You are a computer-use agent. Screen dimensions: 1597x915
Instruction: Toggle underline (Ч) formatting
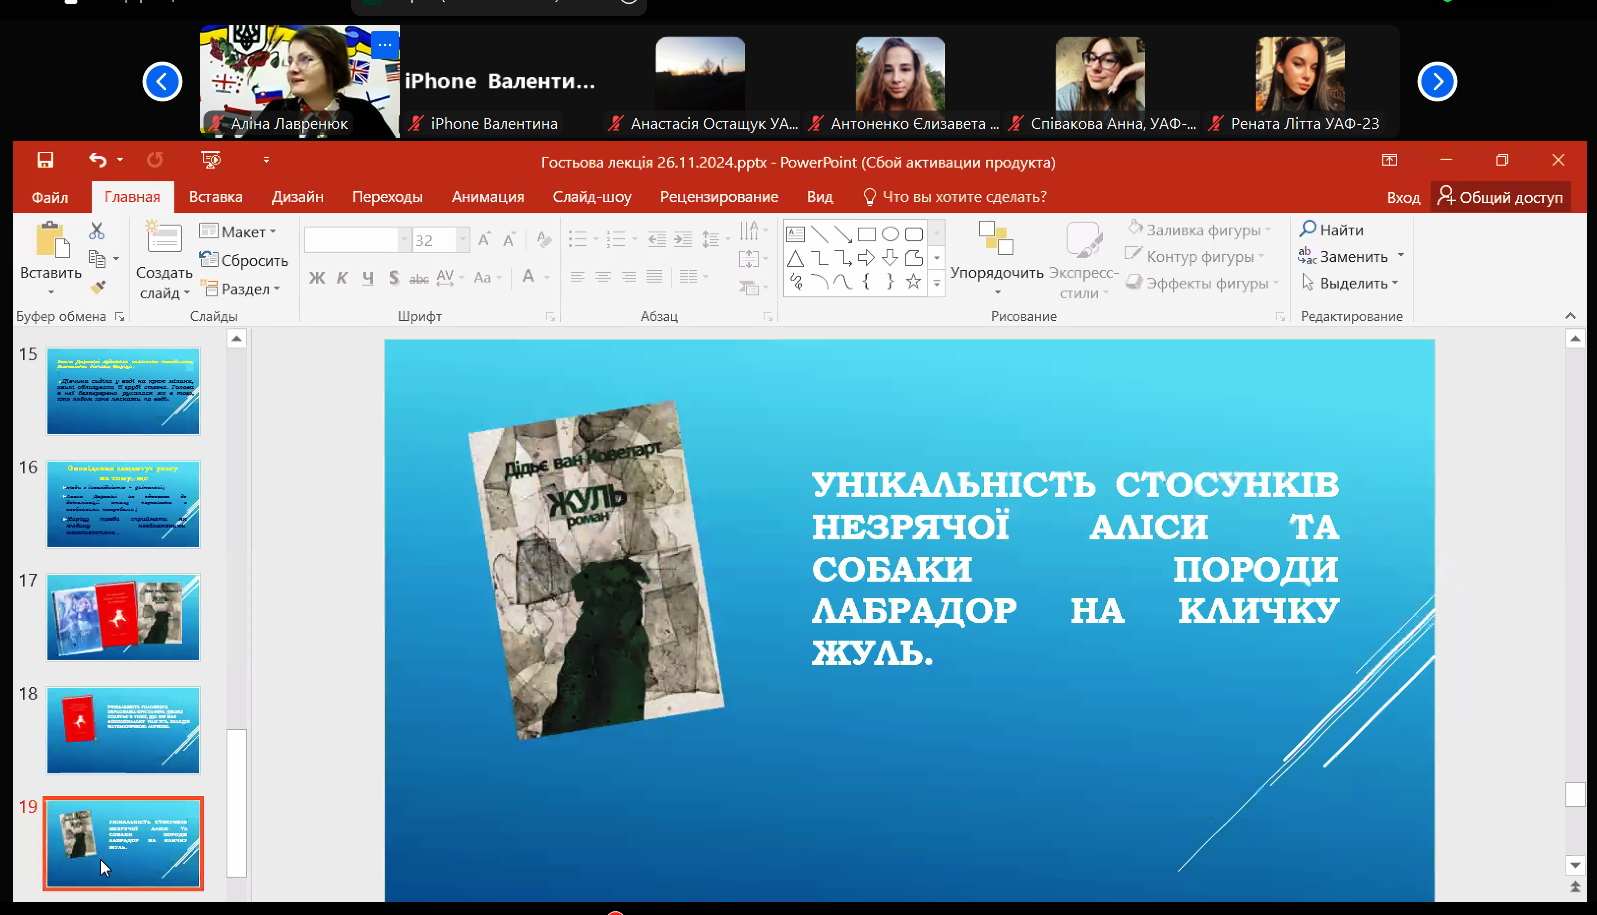tap(368, 278)
